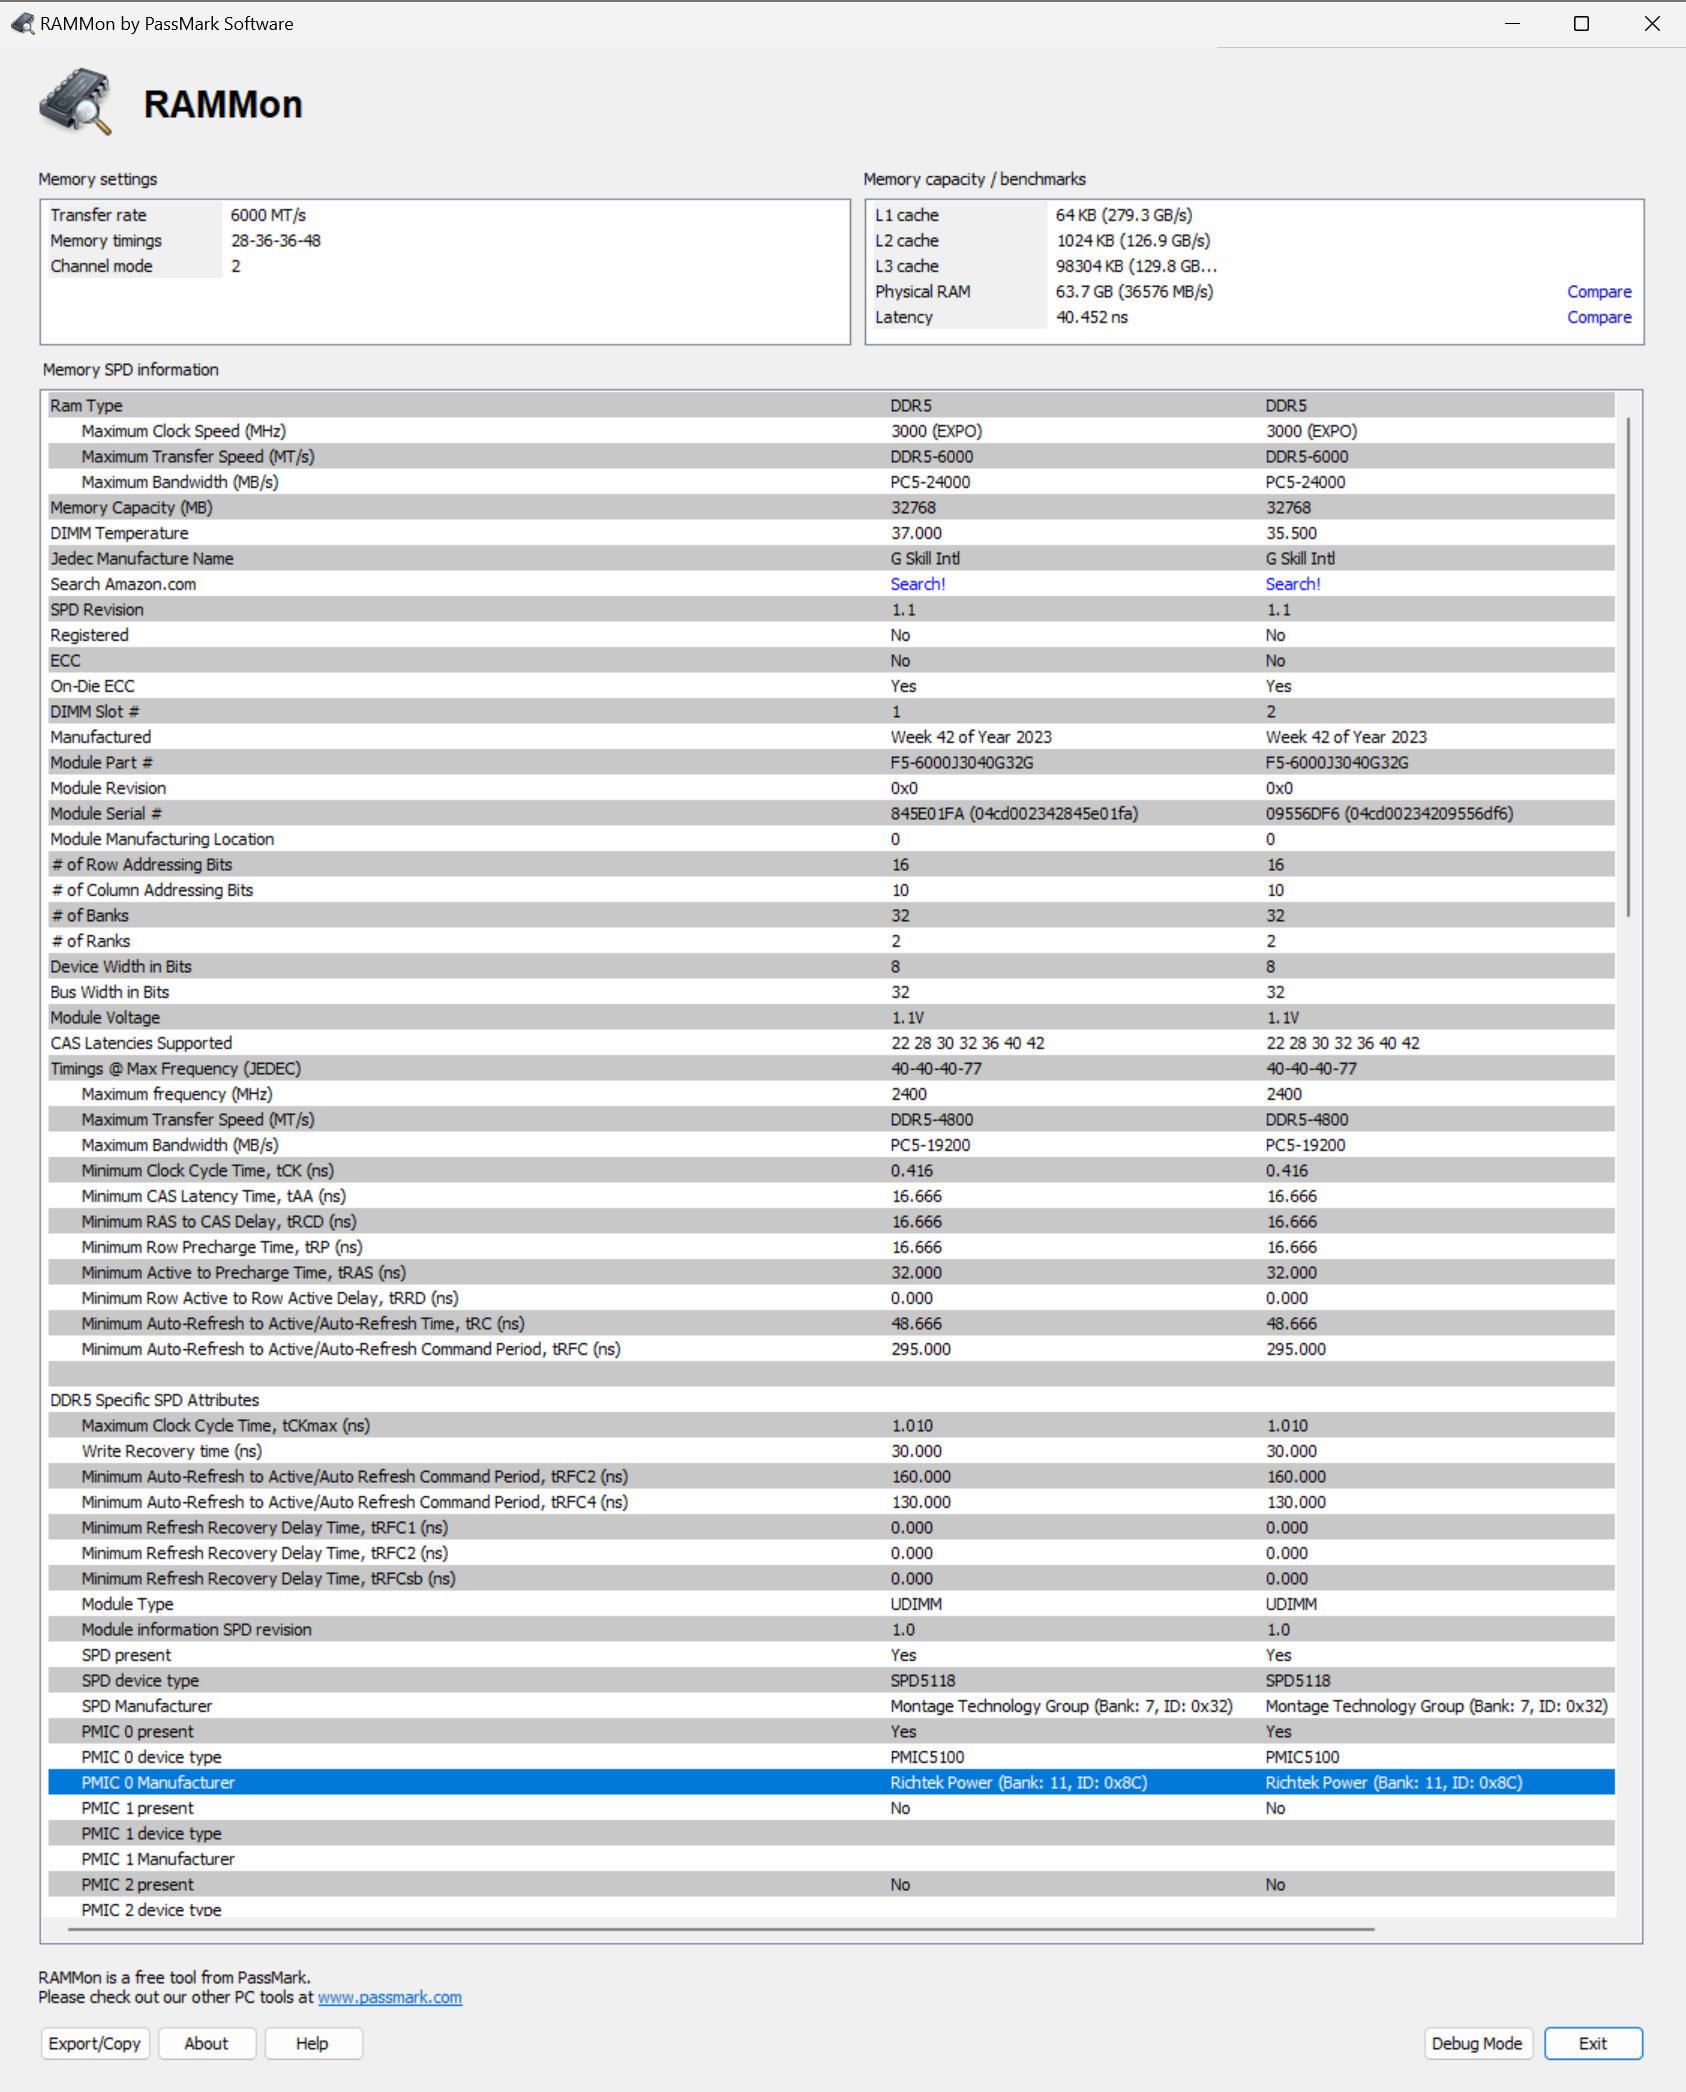Select the PMIC 2 present row
1686x2092 pixels.
pyautogui.click(x=831, y=1884)
